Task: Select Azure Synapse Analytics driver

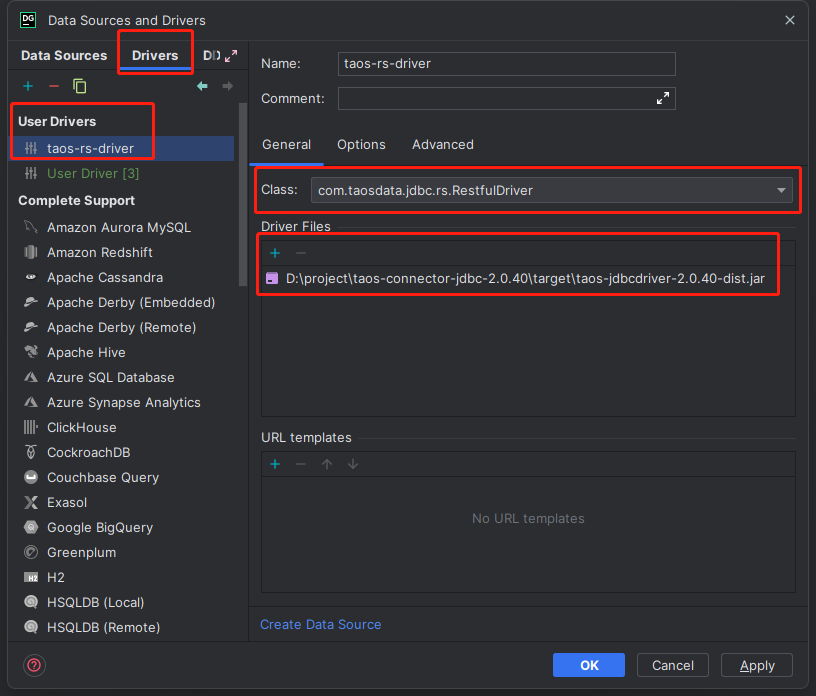Action: (122, 402)
